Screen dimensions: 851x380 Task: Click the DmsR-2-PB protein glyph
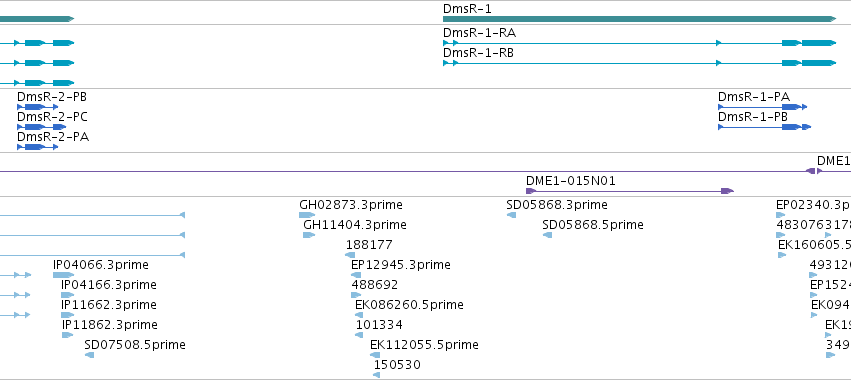coord(37,107)
